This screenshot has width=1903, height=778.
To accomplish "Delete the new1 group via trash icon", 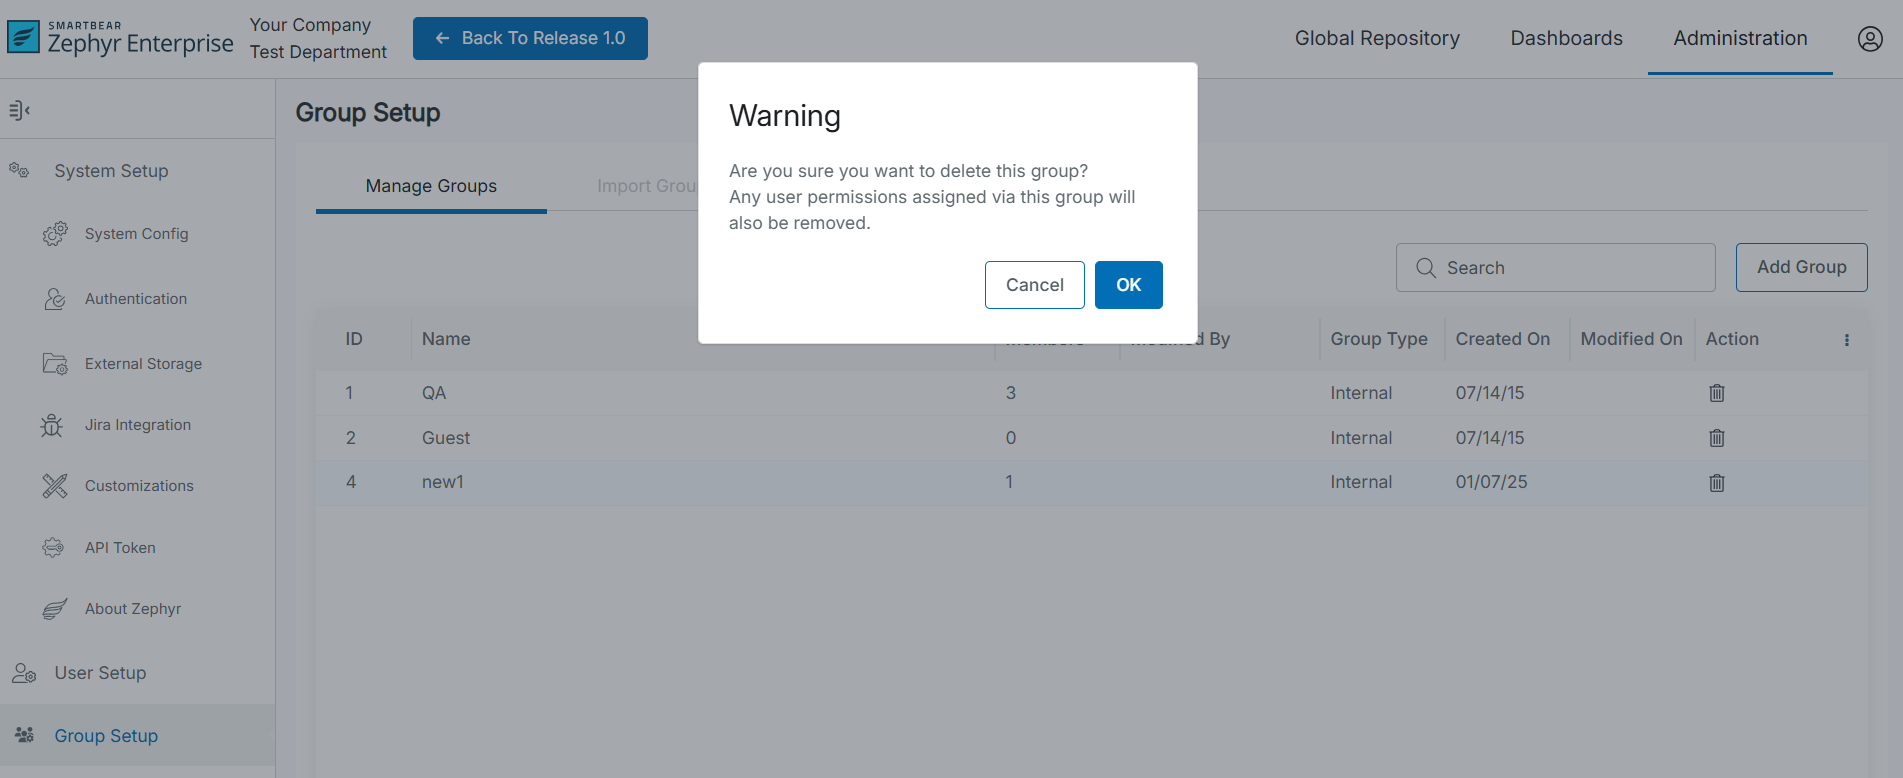I will [x=1716, y=483].
